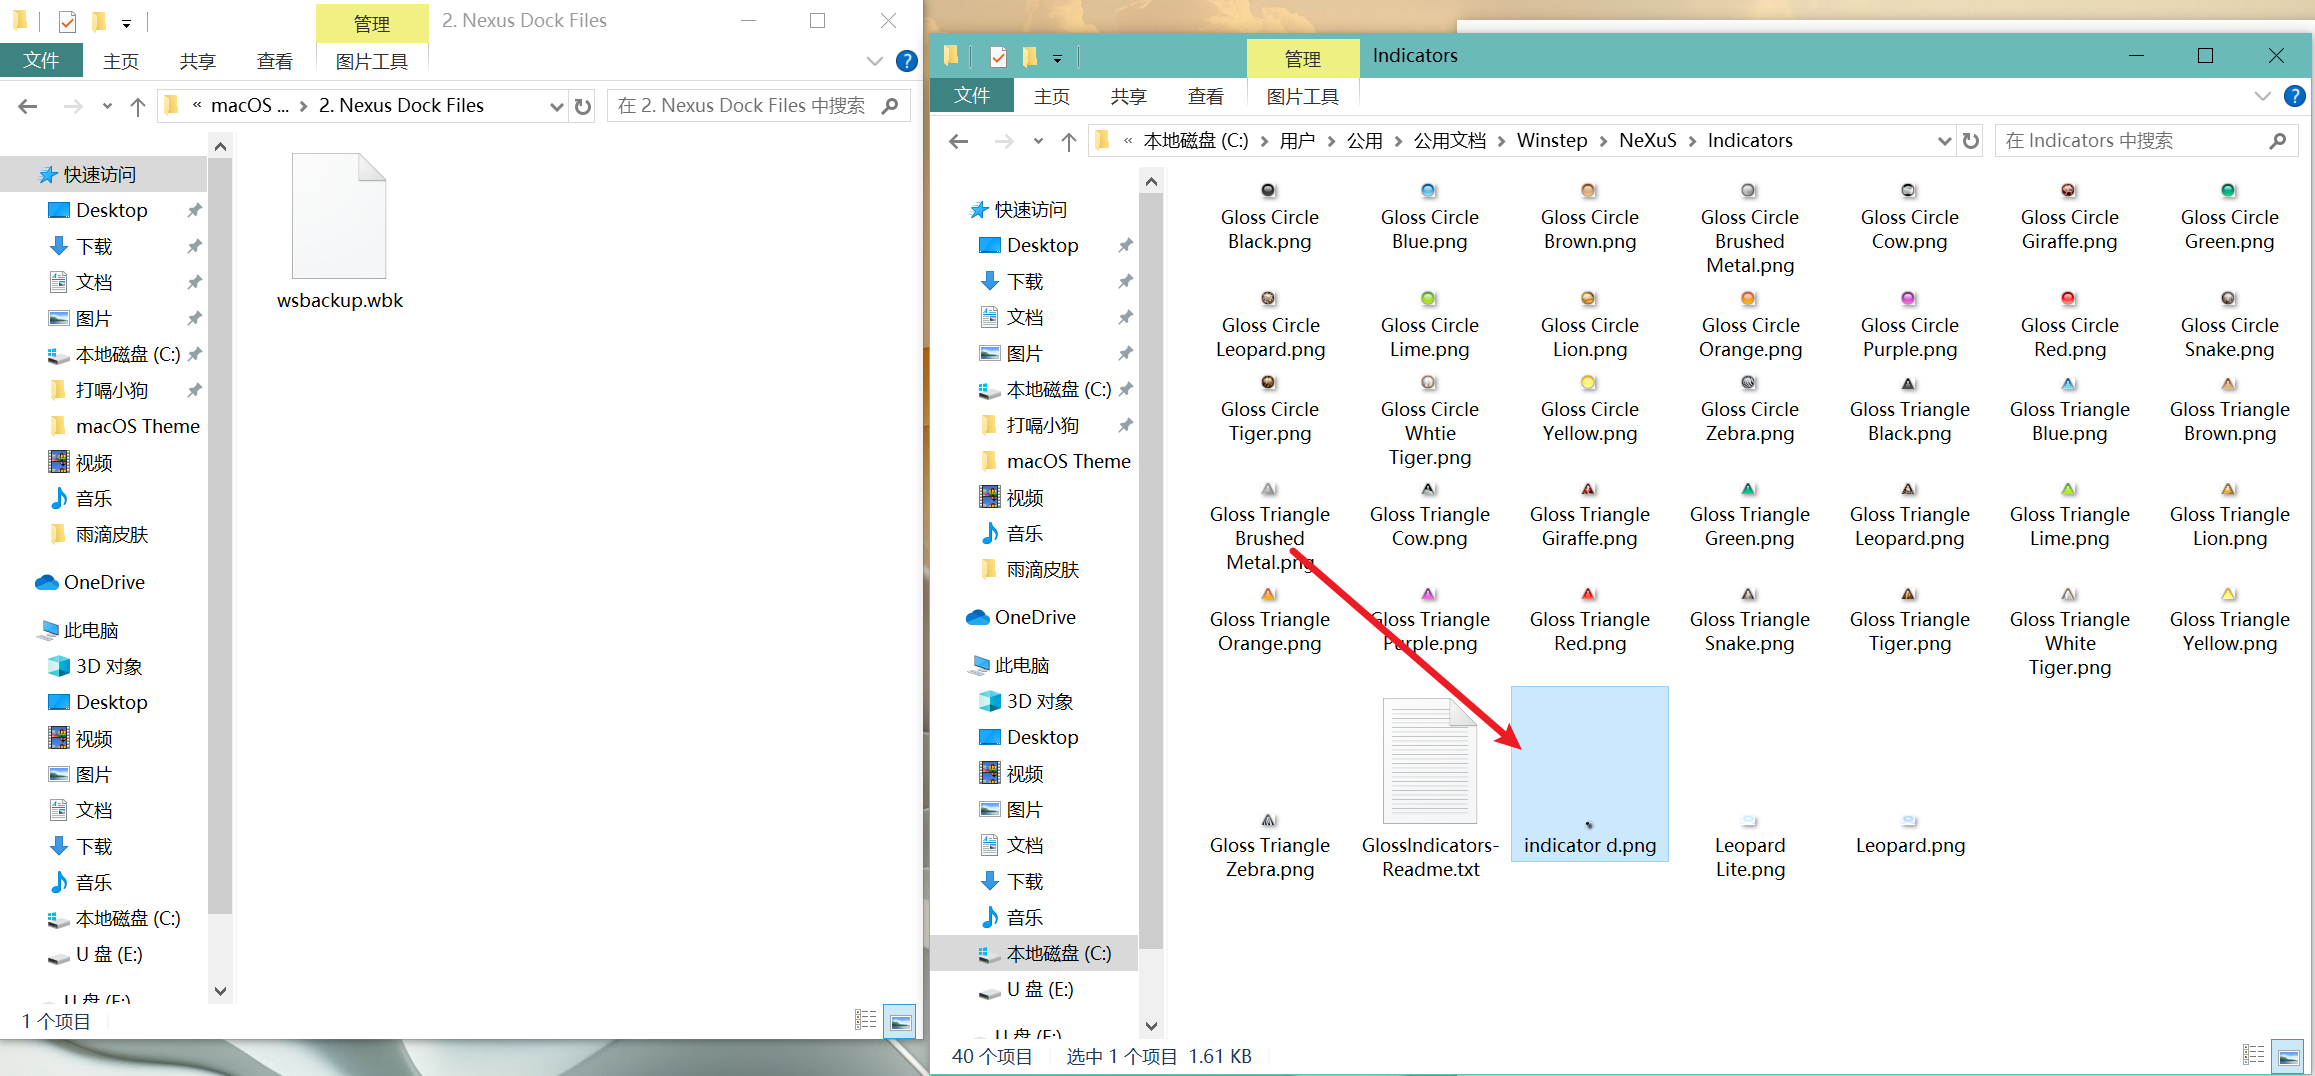Refresh the Indicators folder view
The width and height of the screenshot is (2315, 1076).
tap(1971, 141)
